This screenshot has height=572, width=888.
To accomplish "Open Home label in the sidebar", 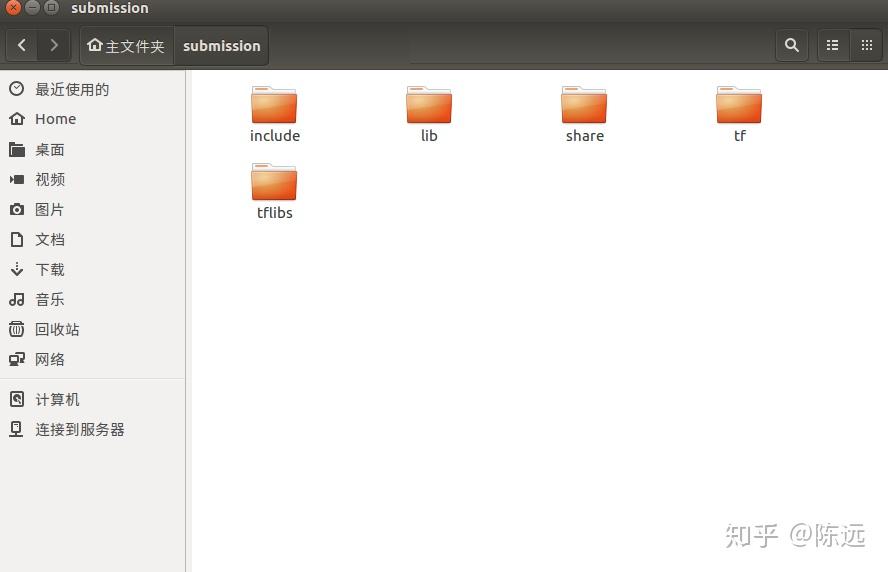I will [56, 119].
